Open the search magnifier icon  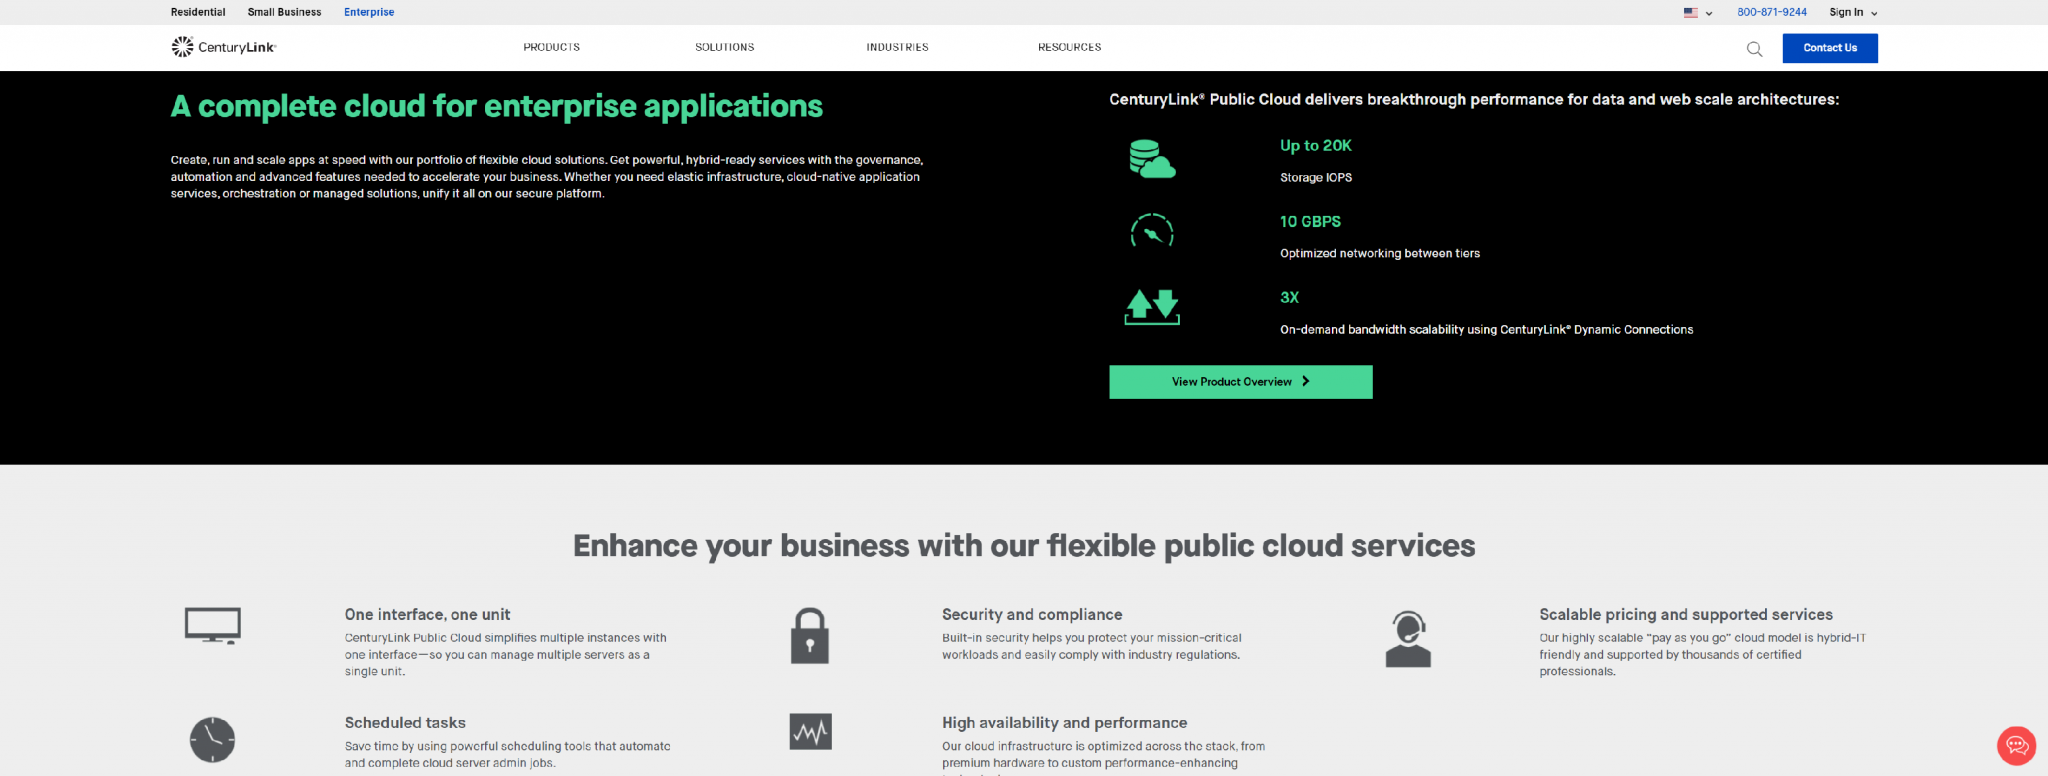pyautogui.click(x=1754, y=49)
